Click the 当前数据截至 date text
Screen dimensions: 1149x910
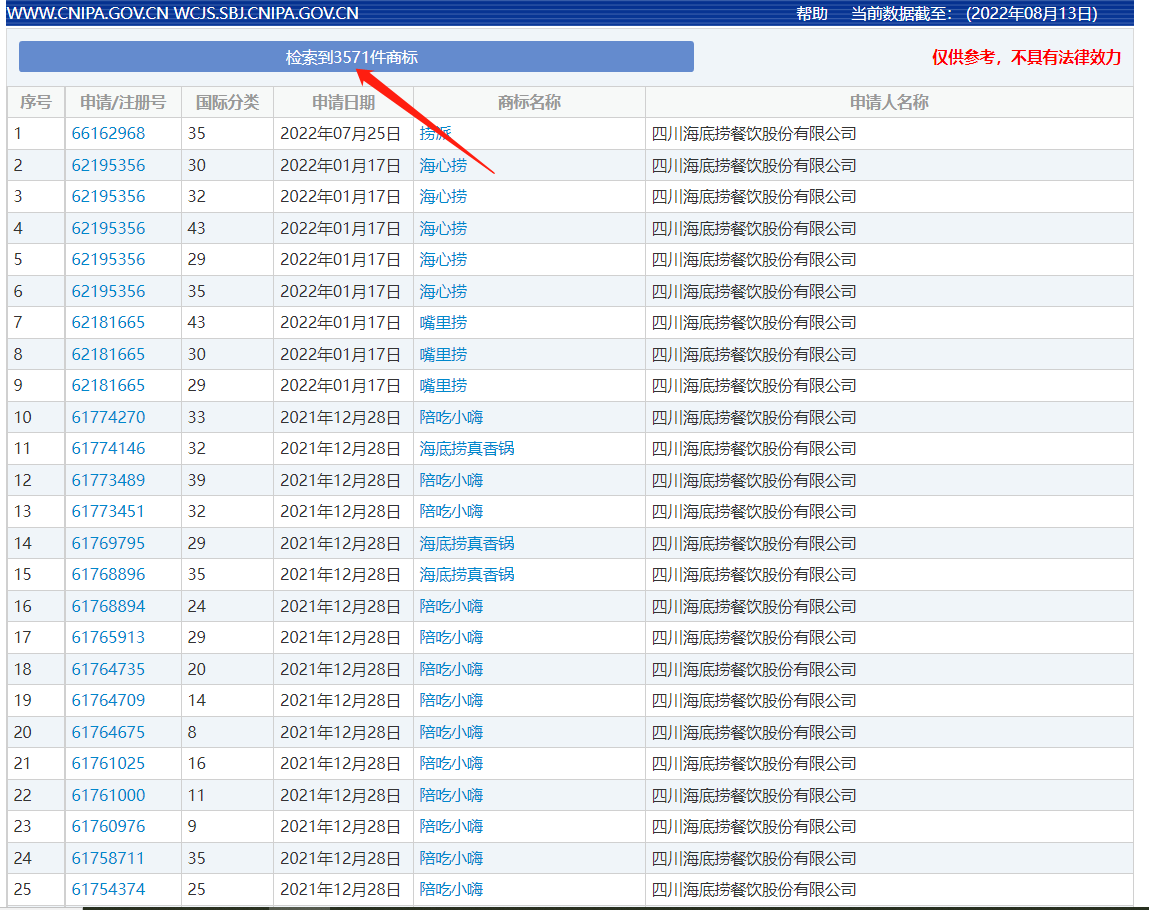tap(974, 13)
